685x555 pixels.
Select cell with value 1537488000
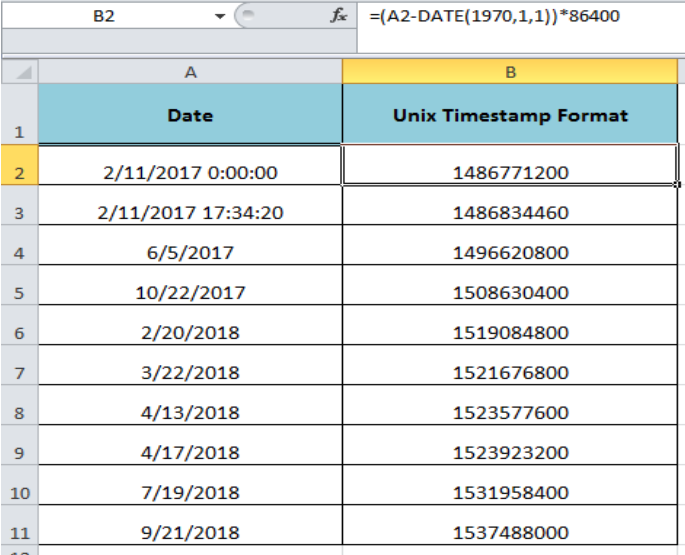[510, 525]
